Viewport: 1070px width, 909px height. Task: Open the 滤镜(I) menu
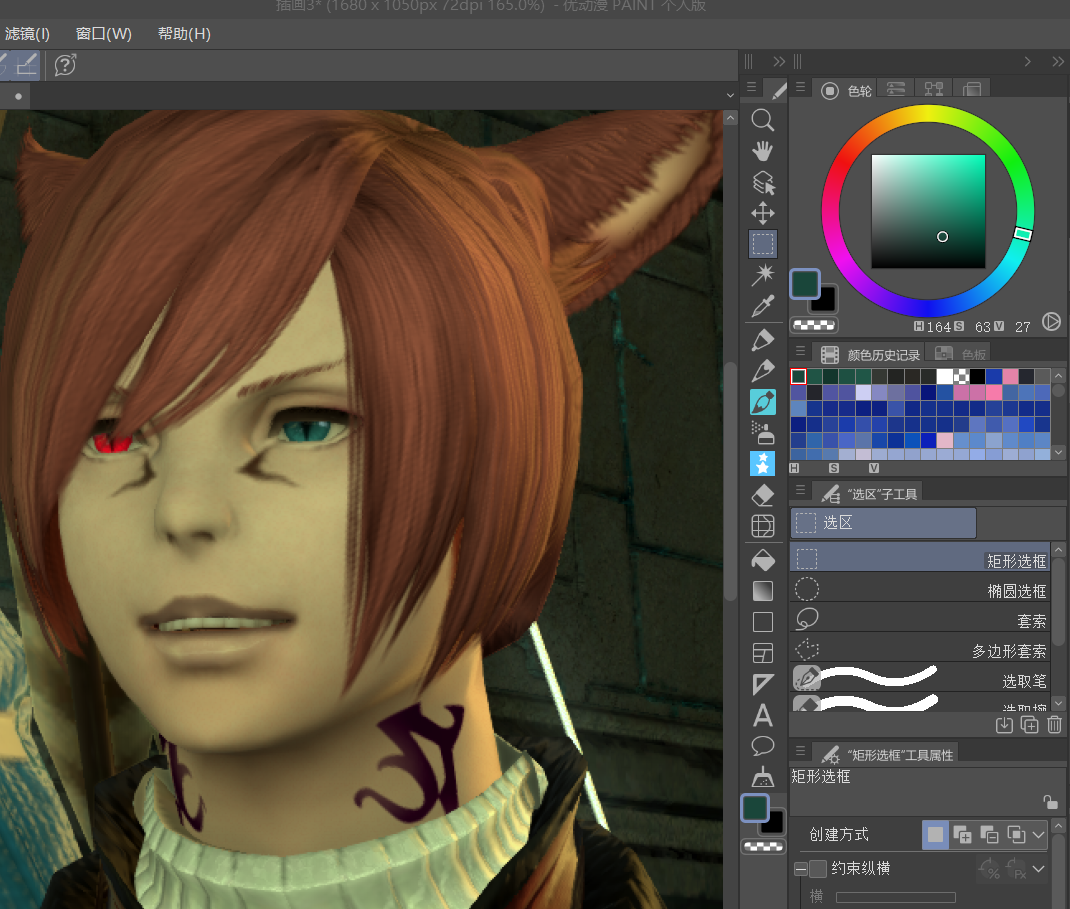(27, 33)
